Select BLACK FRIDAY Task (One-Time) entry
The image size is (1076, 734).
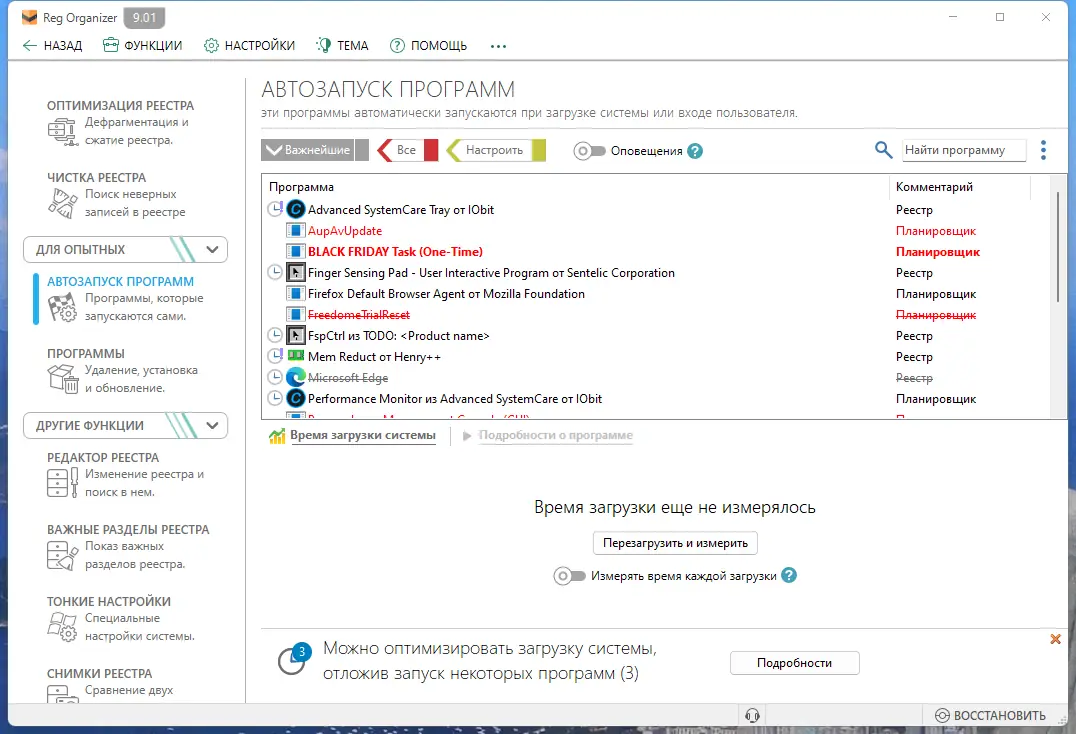[x=395, y=252]
